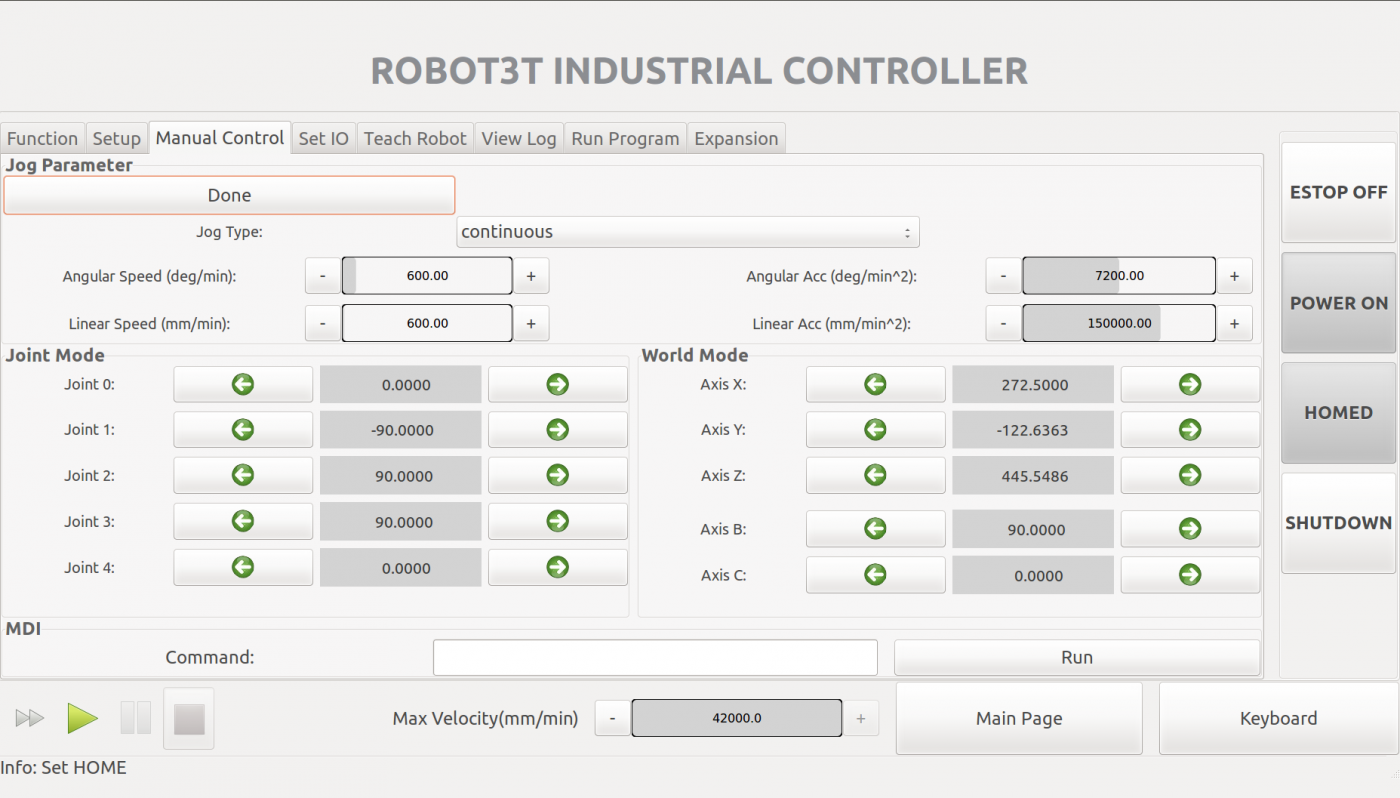Open the Jog Type dropdown
Screen dimensions: 1400x798
pos(687,231)
